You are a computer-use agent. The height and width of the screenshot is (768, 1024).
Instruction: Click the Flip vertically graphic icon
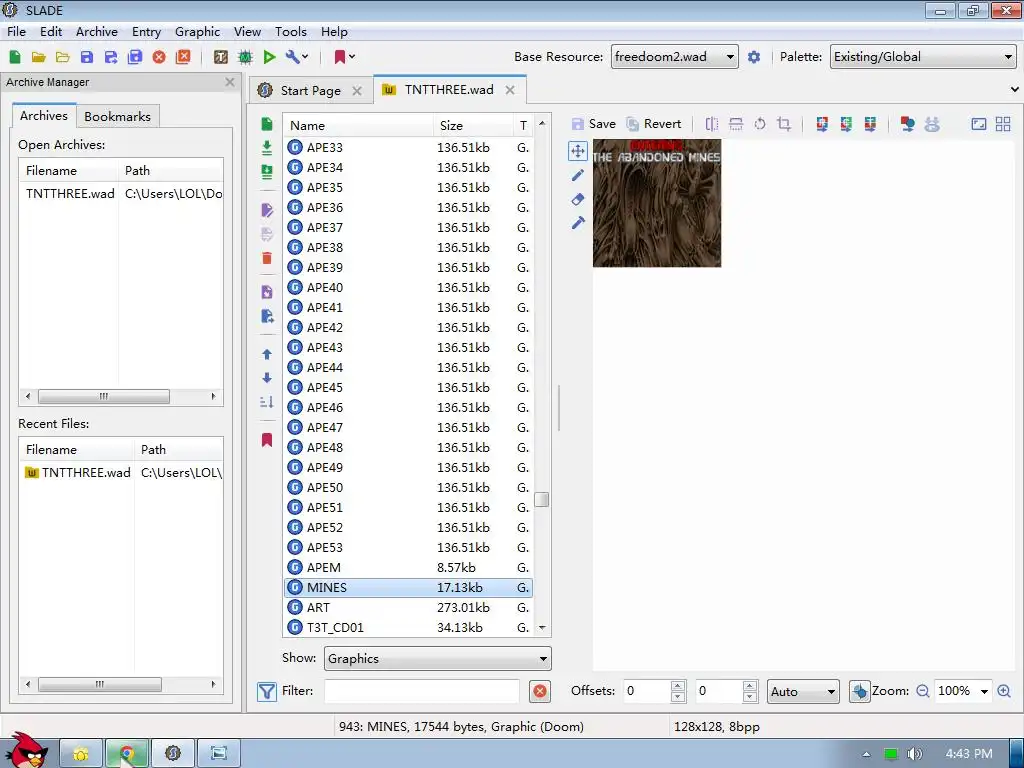pos(736,124)
